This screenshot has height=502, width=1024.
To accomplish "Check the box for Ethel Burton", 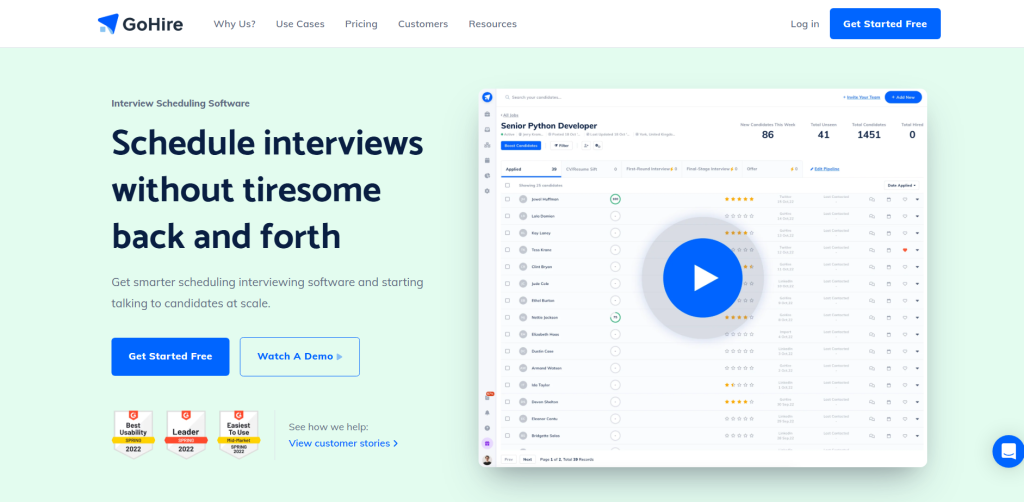I will tap(507, 300).
